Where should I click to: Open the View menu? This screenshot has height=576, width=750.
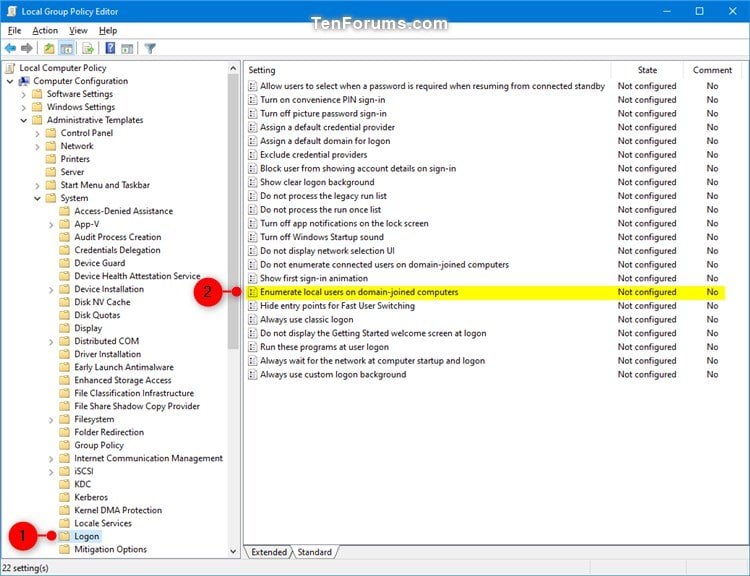(78, 31)
